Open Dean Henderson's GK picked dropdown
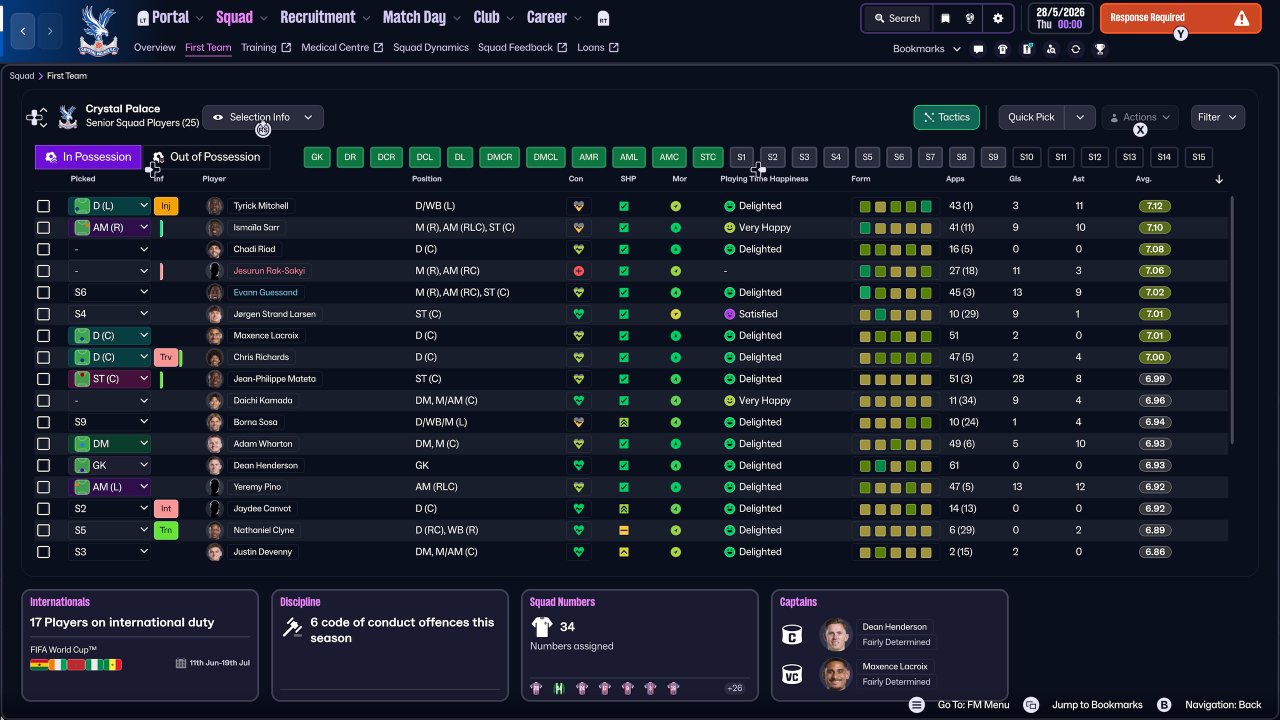Screen dimensions: 1280x720 tap(110, 465)
